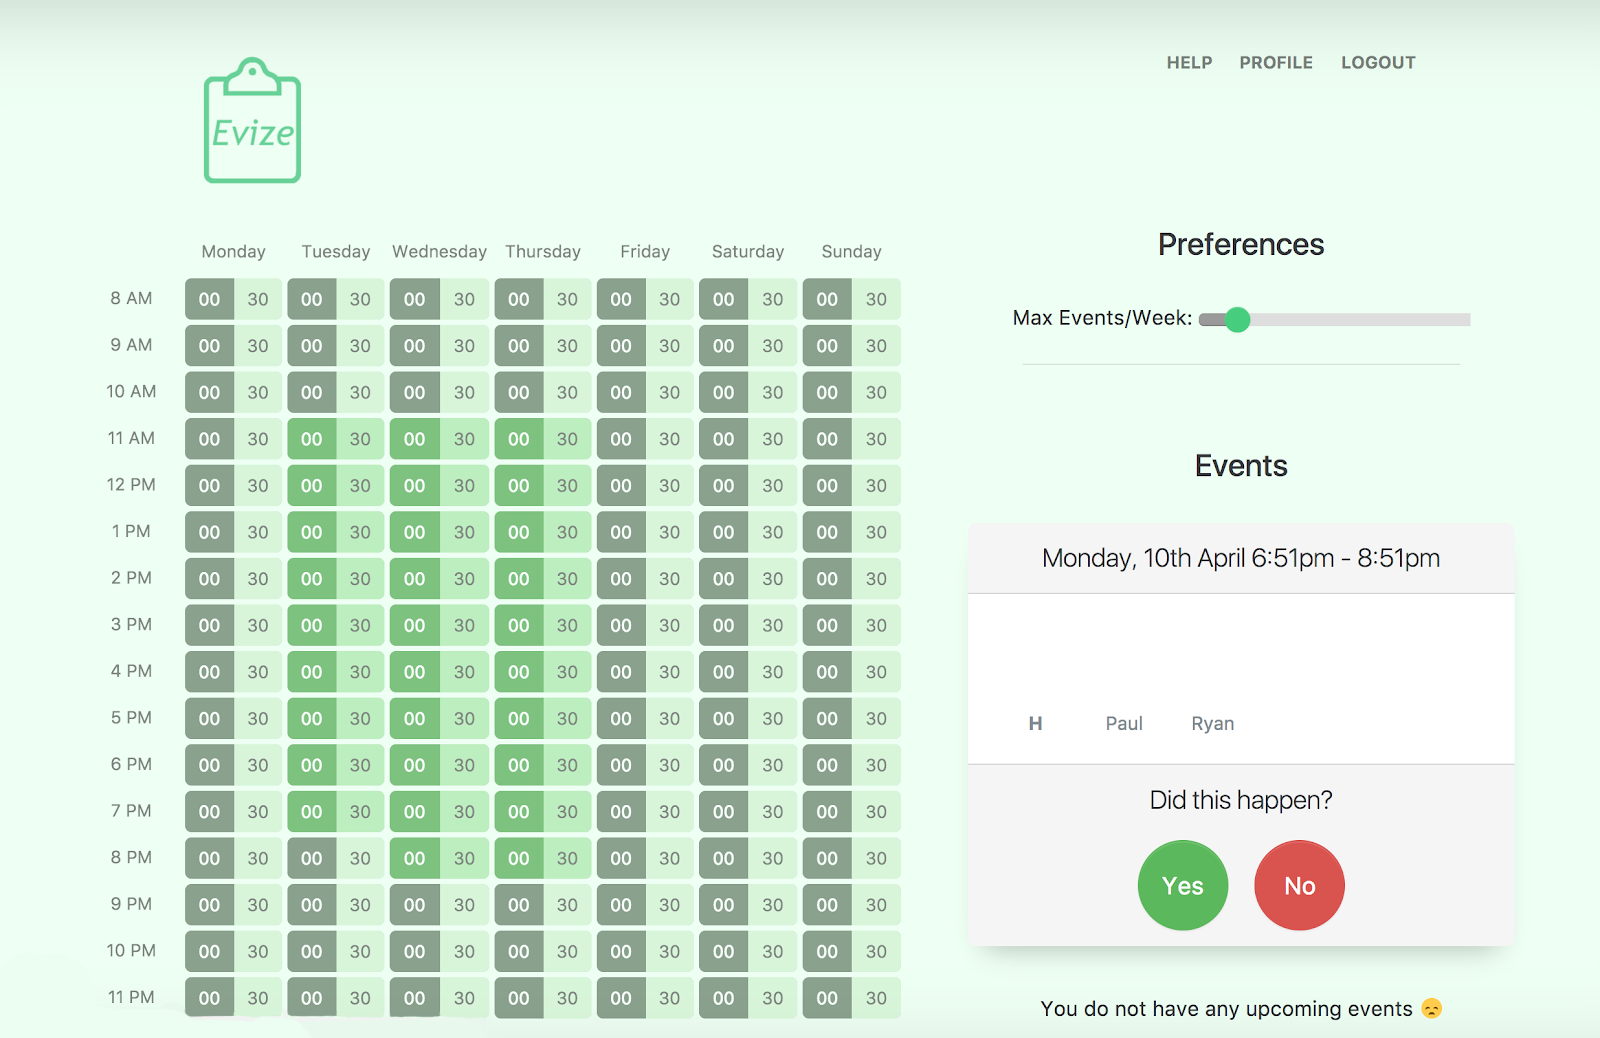Click the Monday 10th April event header
This screenshot has height=1038, width=1600.
tap(1240, 558)
